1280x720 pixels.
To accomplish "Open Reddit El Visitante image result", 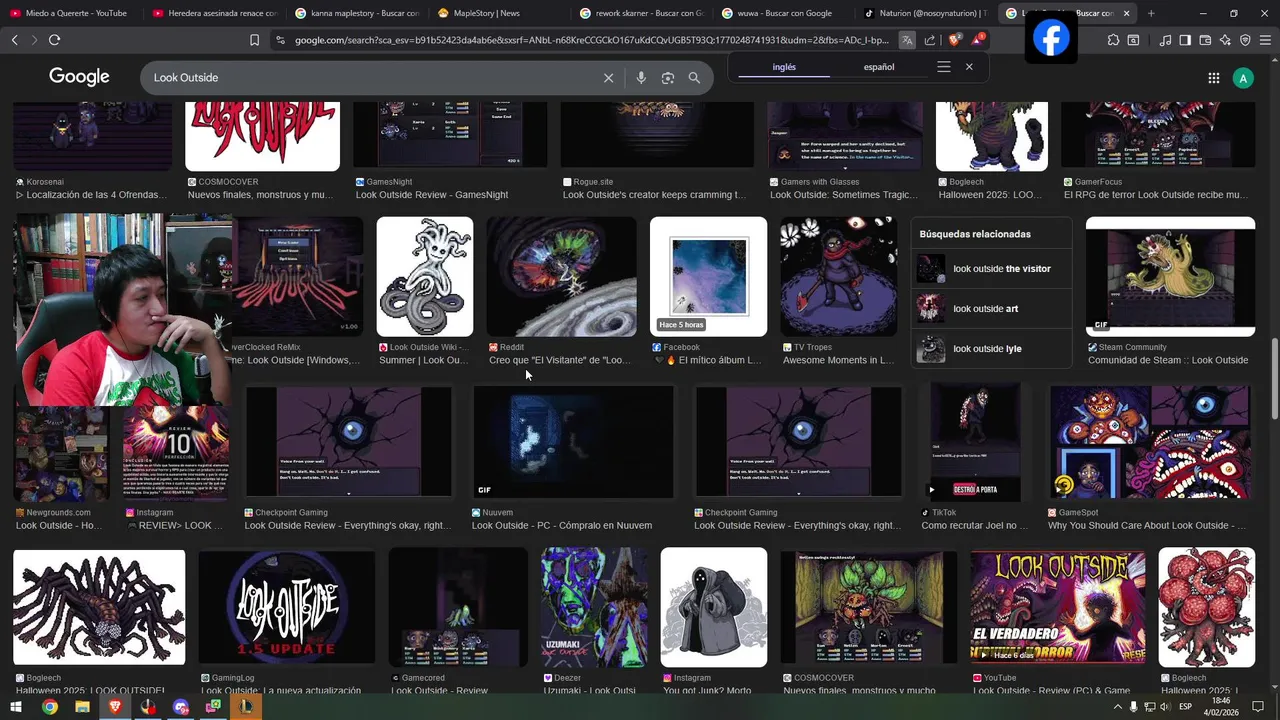I will [x=561, y=277].
